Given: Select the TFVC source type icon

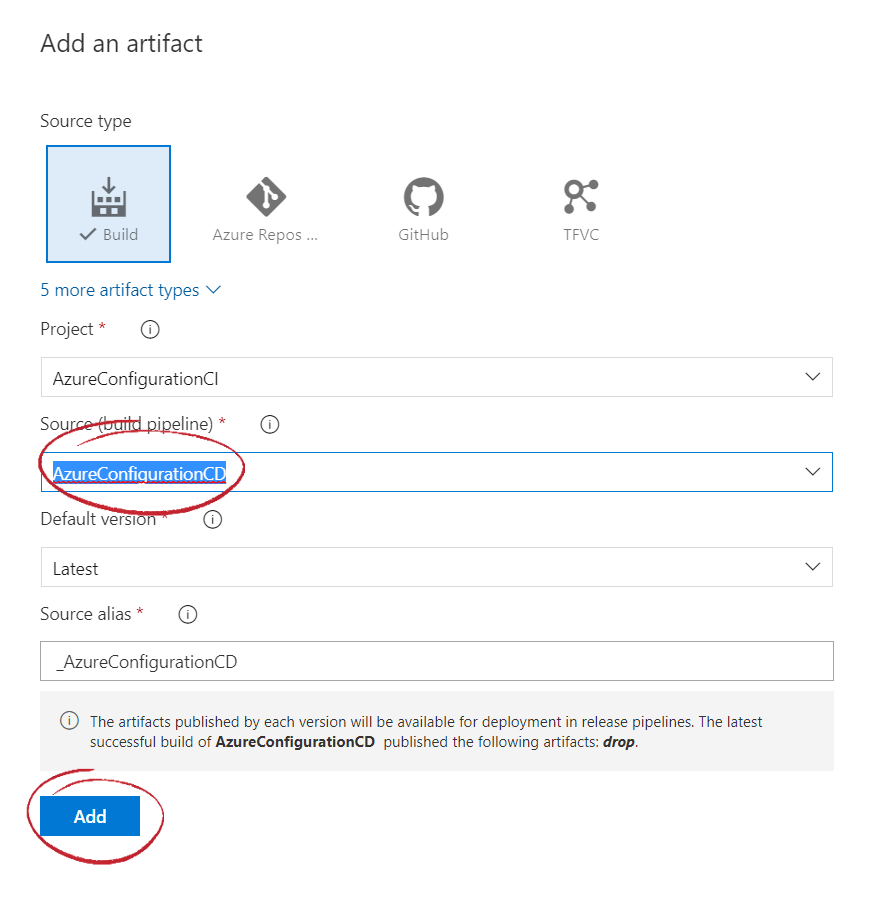Looking at the screenshot, I should (x=580, y=197).
